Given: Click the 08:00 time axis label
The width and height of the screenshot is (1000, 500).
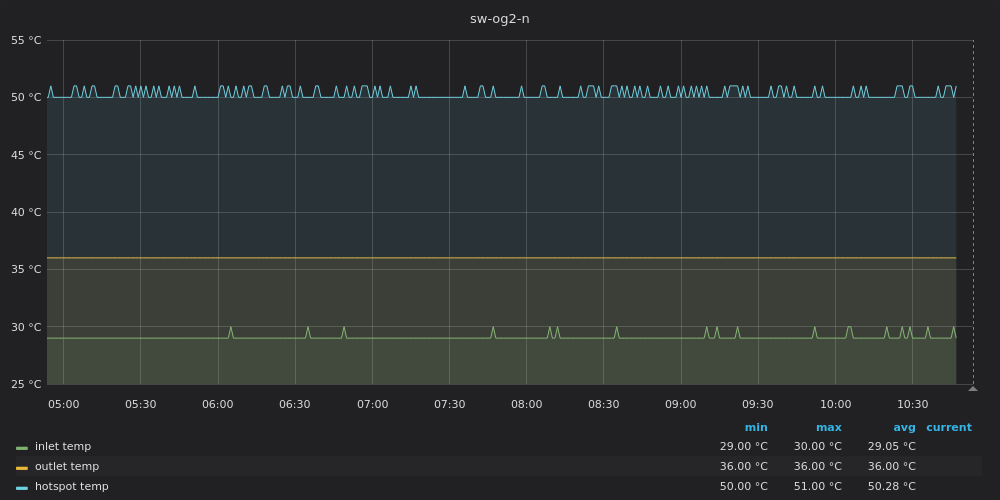Looking at the screenshot, I should [x=527, y=404].
